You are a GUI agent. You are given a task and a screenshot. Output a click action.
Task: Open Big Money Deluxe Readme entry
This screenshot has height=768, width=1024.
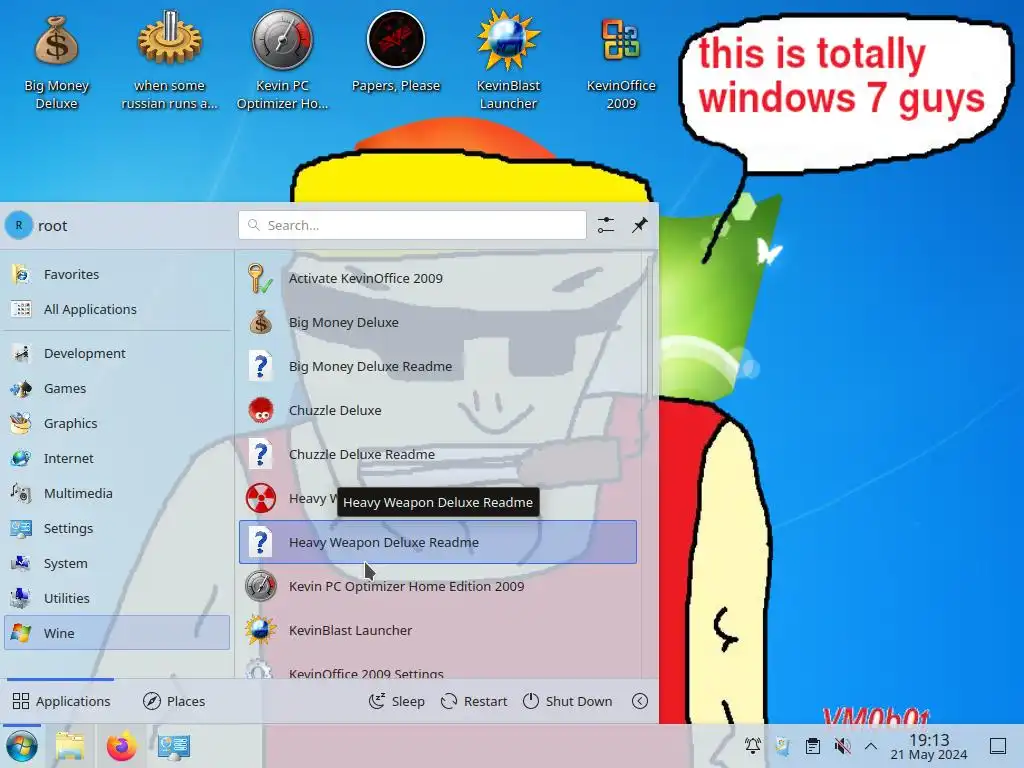click(438, 366)
